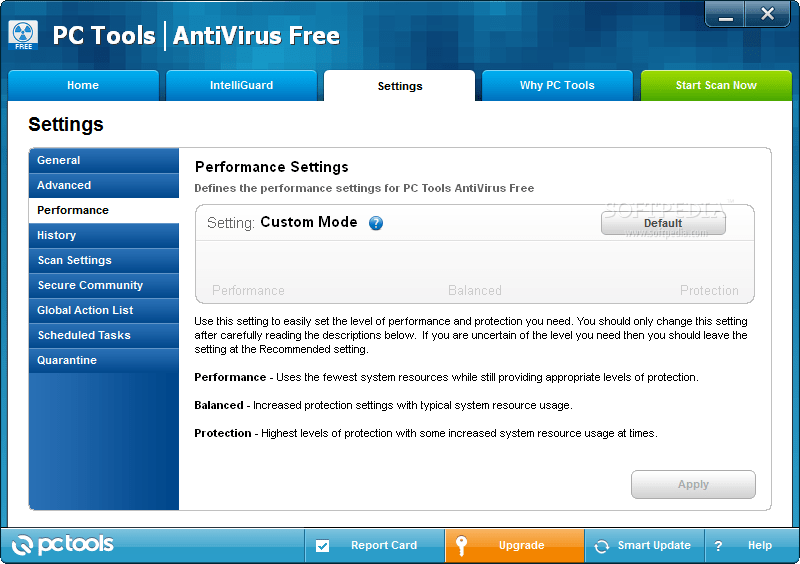800x564 pixels.
Task: Click the Report Card checkmark icon
Action: (322, 546)
